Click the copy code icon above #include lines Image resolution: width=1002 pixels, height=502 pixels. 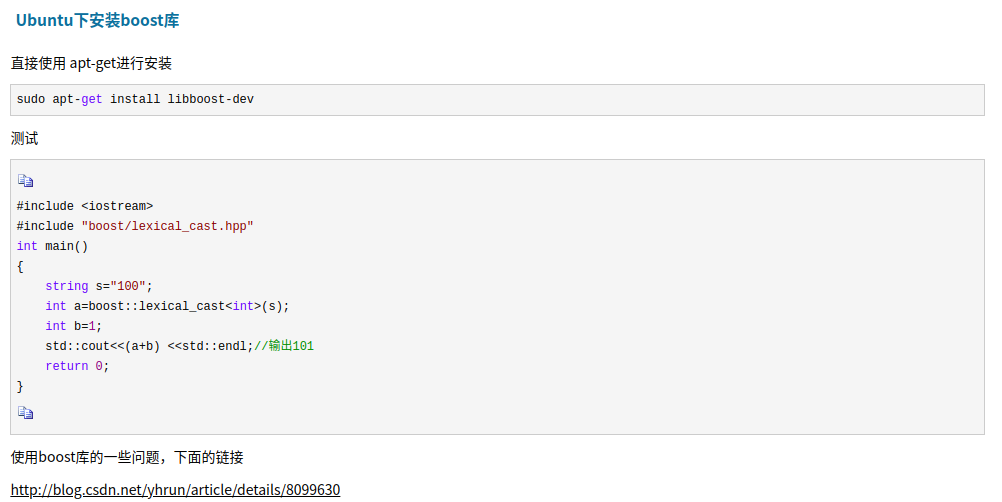(26, 181)
